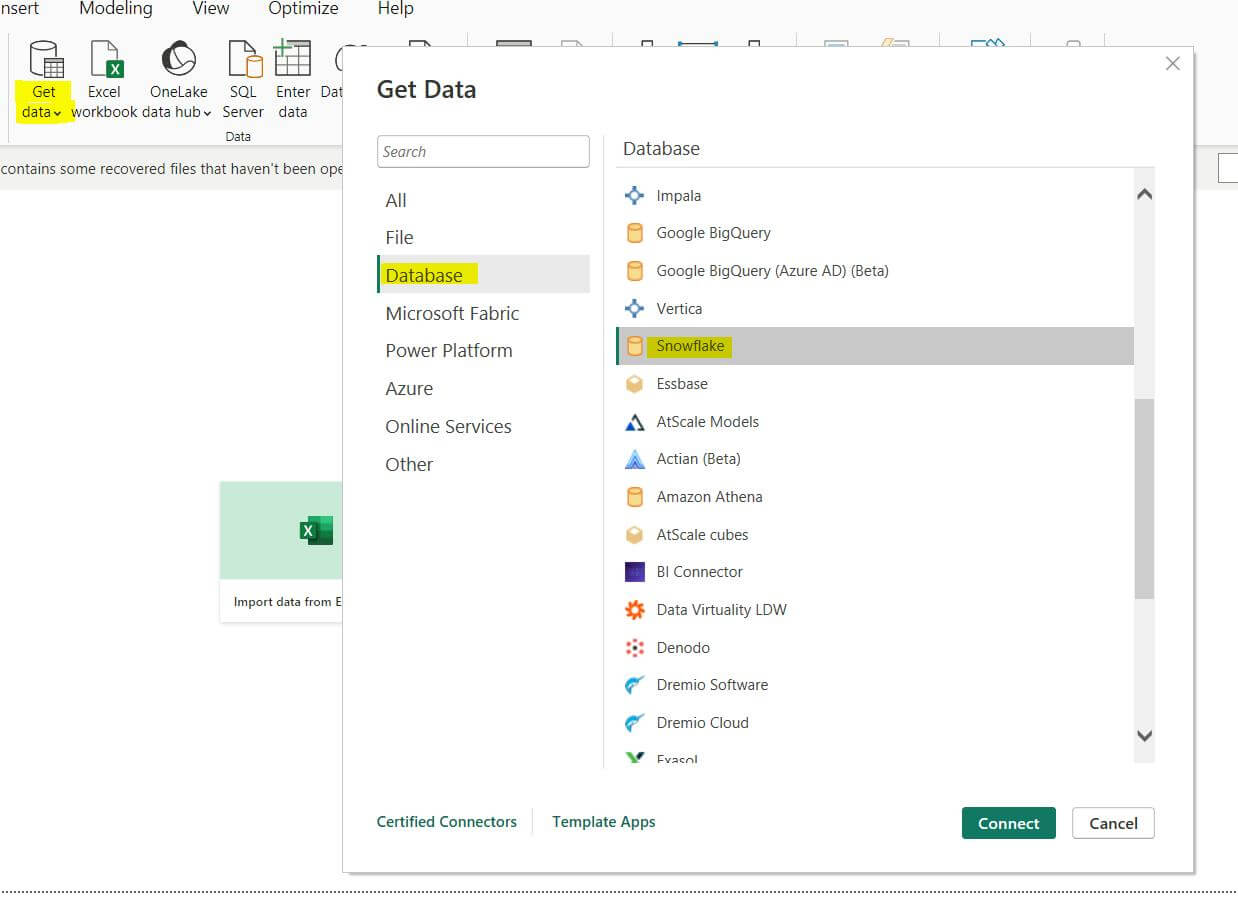Select the File category
Screen dimensions: 1238x900
[483, 237]
